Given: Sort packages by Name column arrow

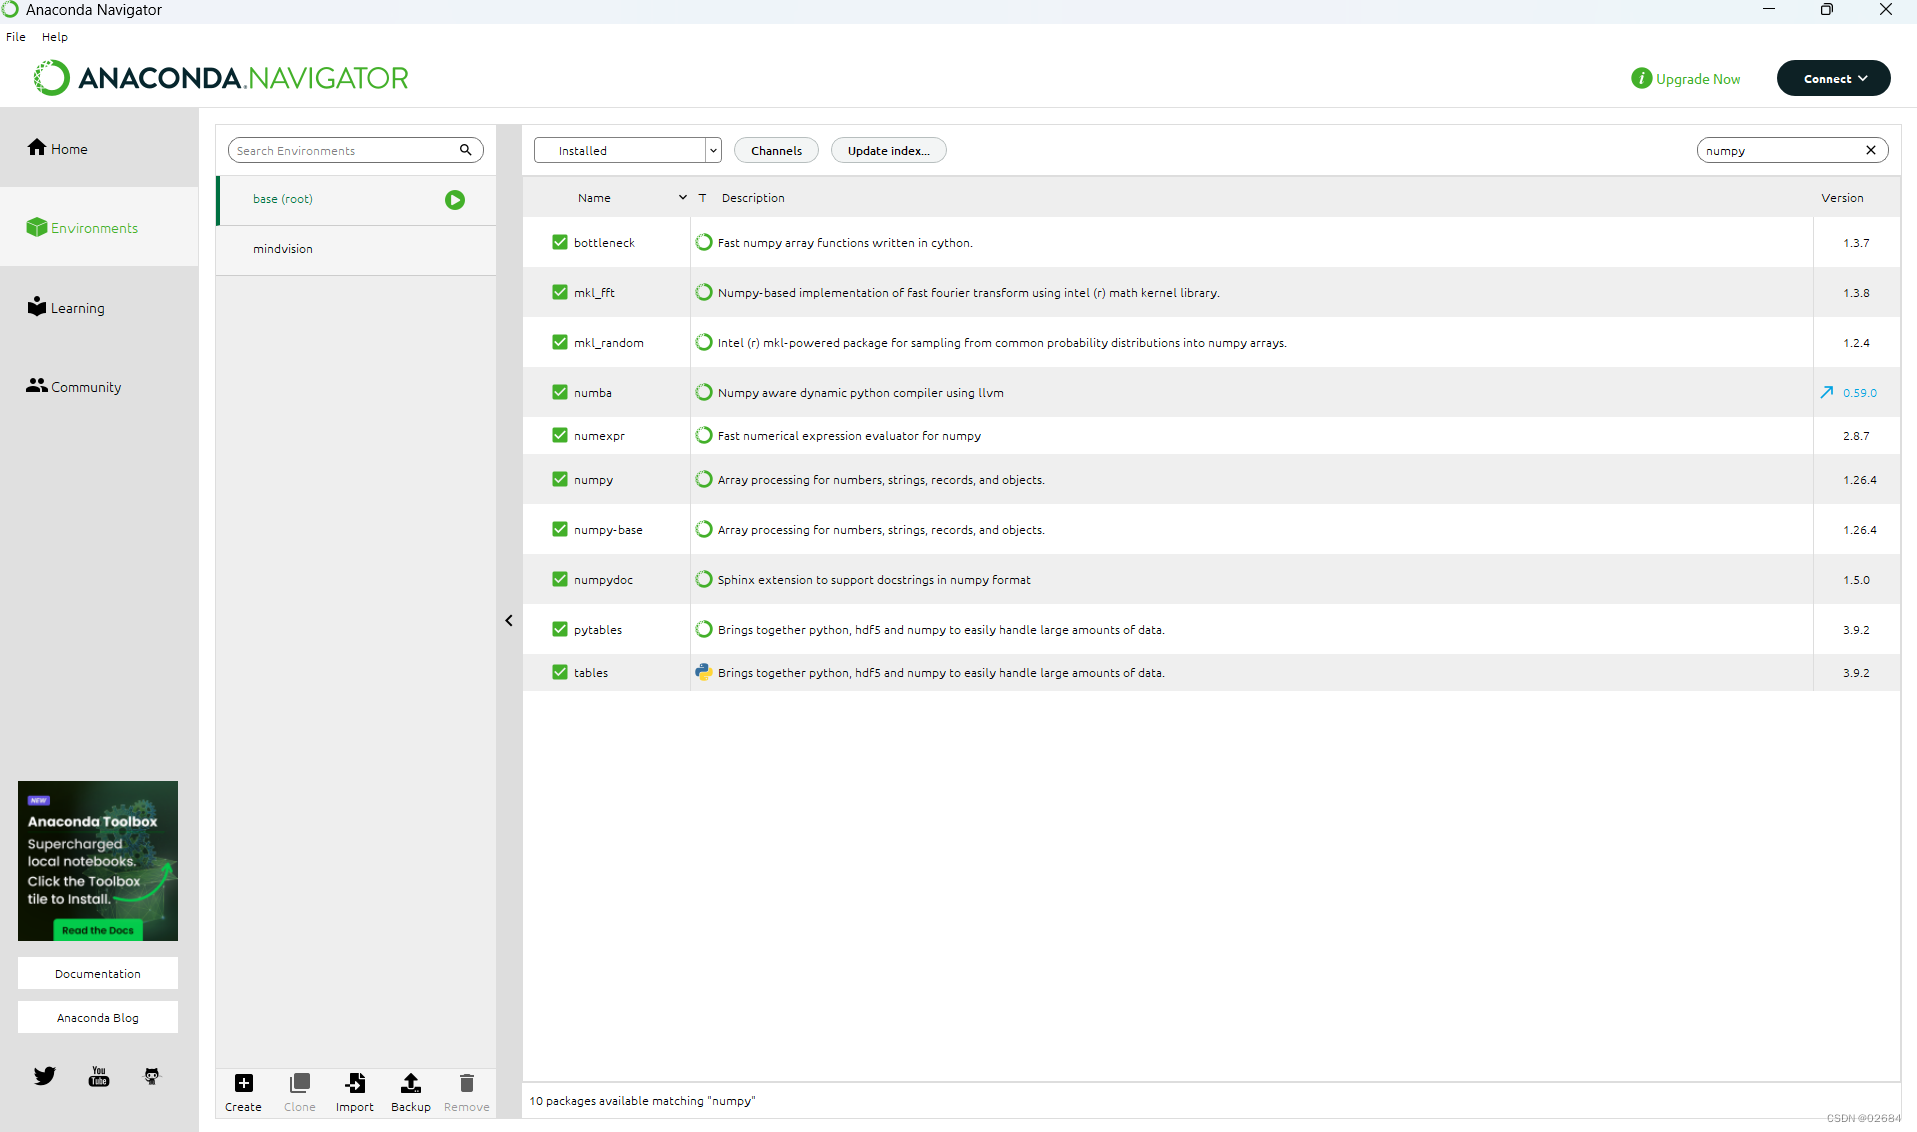Looking at the screenshot, I should [x=683, y=198].
